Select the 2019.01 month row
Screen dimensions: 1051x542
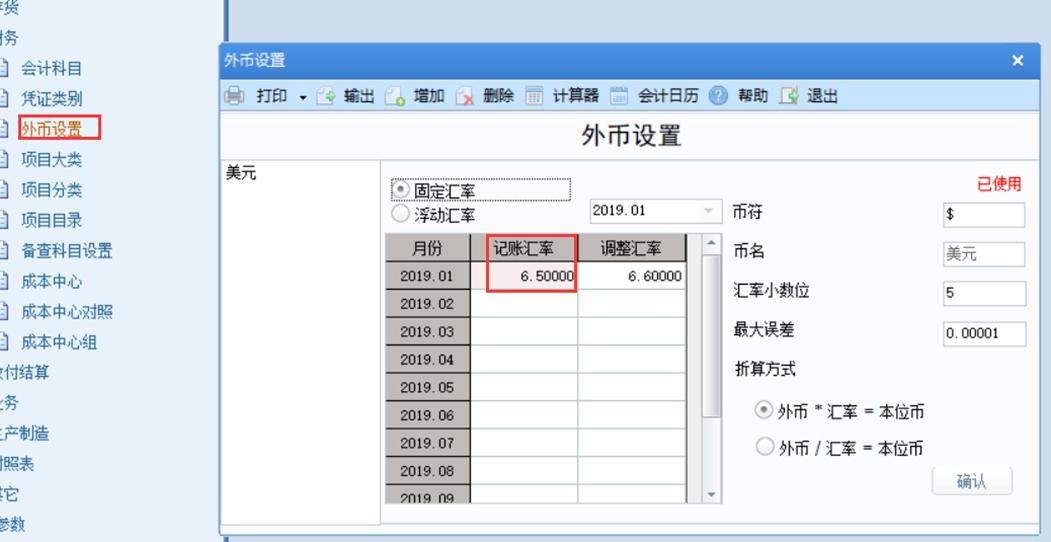(427, 276)
